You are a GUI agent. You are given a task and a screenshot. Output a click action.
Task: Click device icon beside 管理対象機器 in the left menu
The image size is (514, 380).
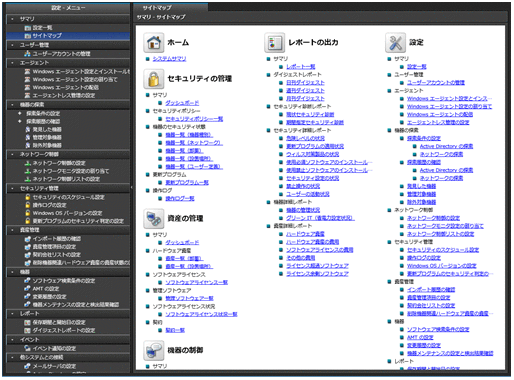coord(28,137)
